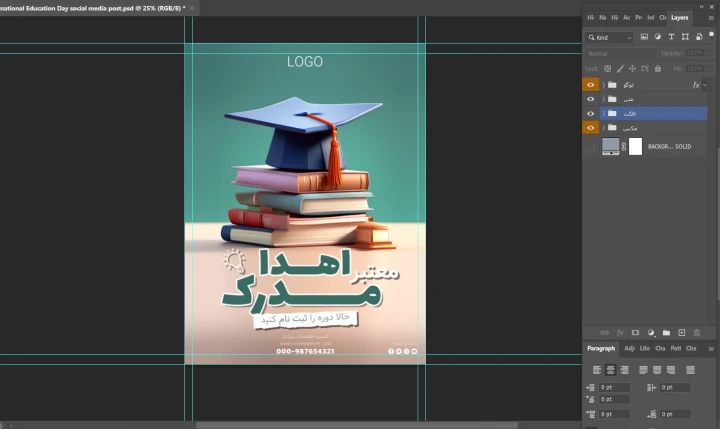Image resolution: width=720 pixels, height=429 pixels.
Task: Click the layer mask icon at Layers panel bottom
Action: point(635,332)
